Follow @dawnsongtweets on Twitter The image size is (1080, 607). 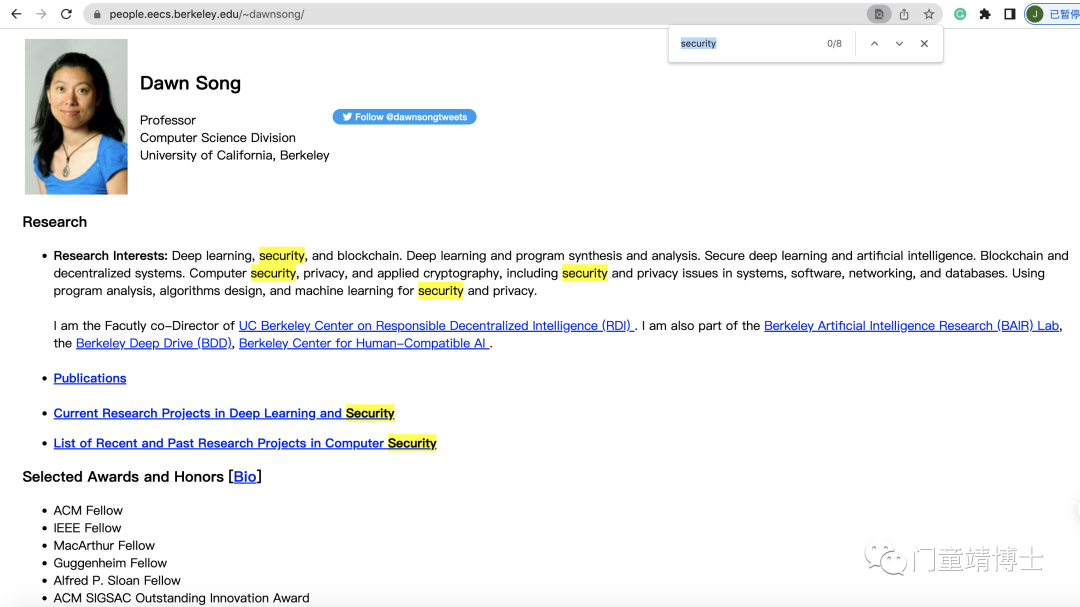(x=404, y=117)
